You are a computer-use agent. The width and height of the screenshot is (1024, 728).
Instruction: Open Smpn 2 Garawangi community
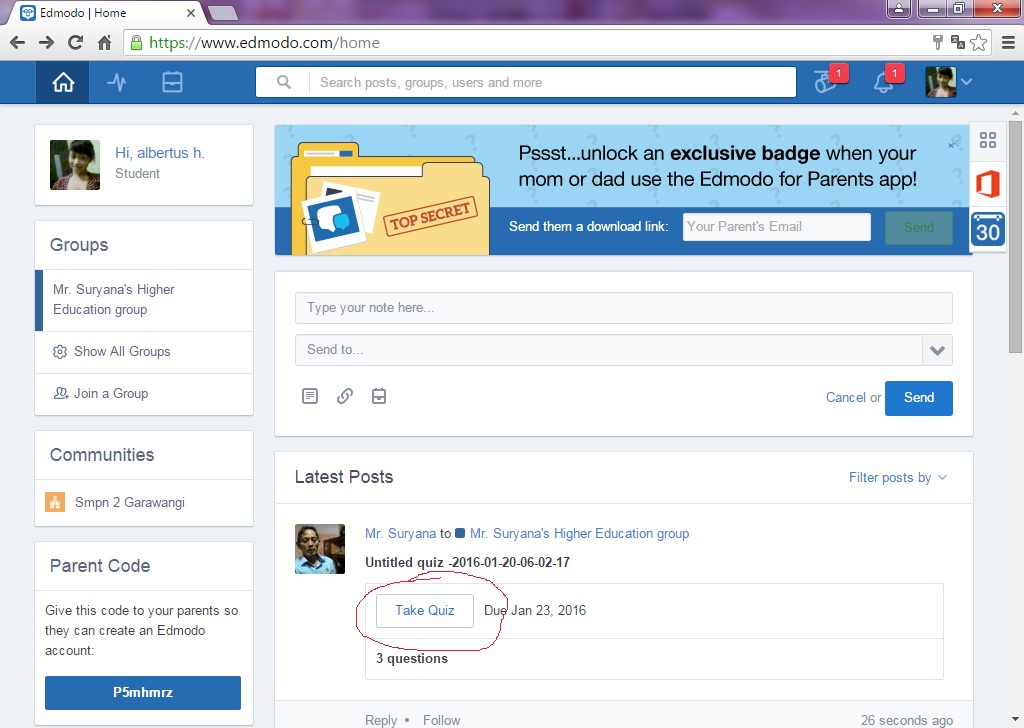(129, 502)
